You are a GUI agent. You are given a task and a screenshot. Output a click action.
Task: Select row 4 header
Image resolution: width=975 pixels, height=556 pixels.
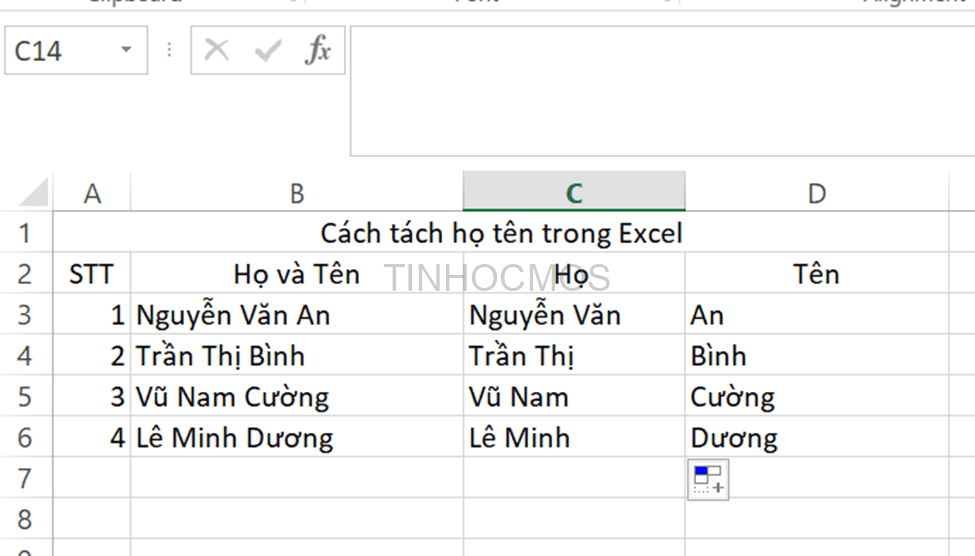[25, 355]
